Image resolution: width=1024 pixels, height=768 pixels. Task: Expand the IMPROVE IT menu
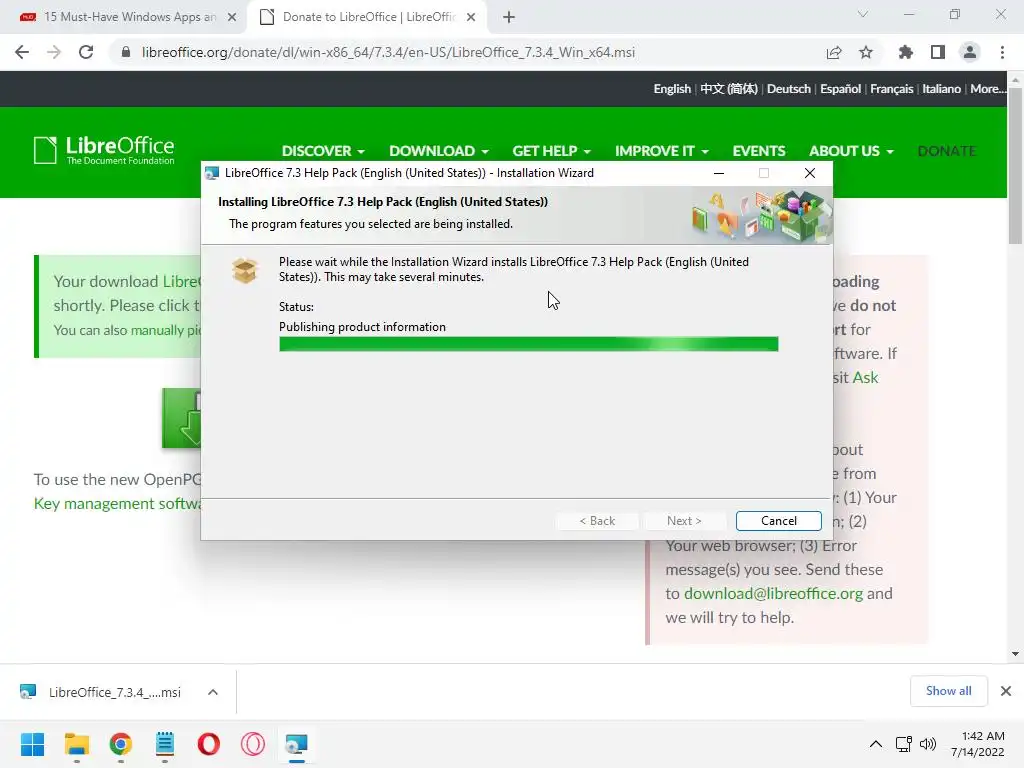(x=662, y=151)
